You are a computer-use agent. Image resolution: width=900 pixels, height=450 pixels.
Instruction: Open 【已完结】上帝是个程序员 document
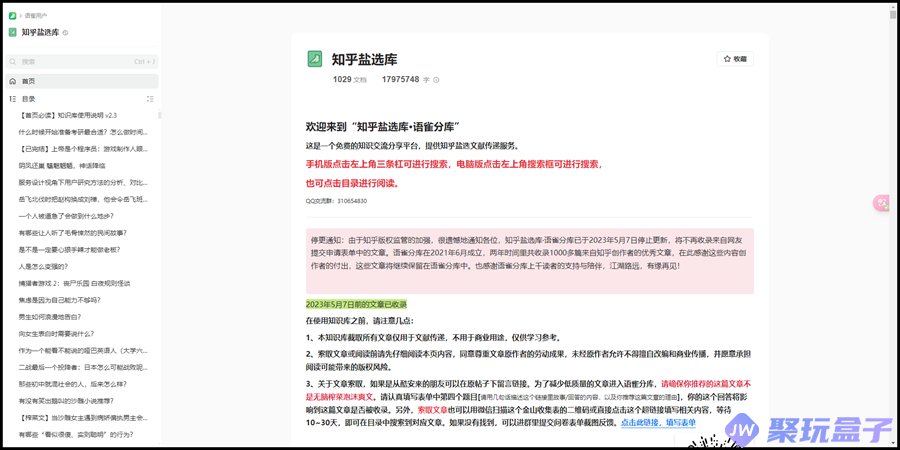coord(83,149)
